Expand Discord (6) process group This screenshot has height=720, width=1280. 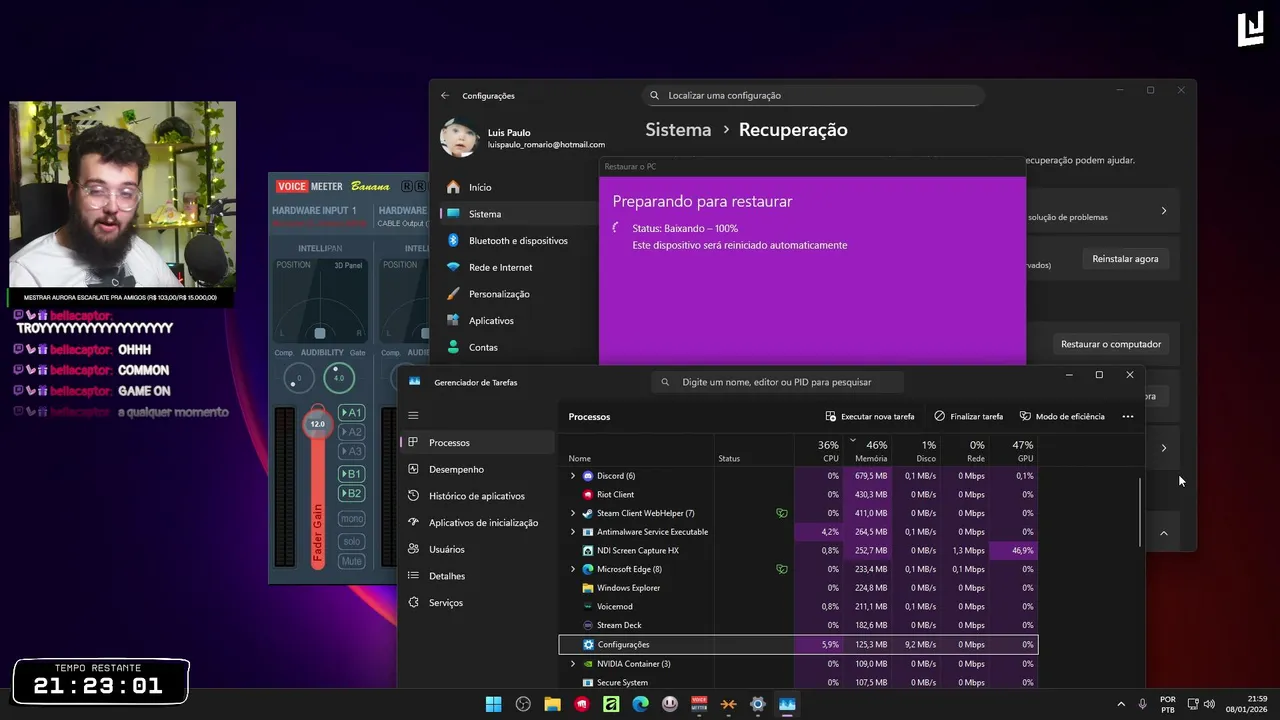coord(573,476)
